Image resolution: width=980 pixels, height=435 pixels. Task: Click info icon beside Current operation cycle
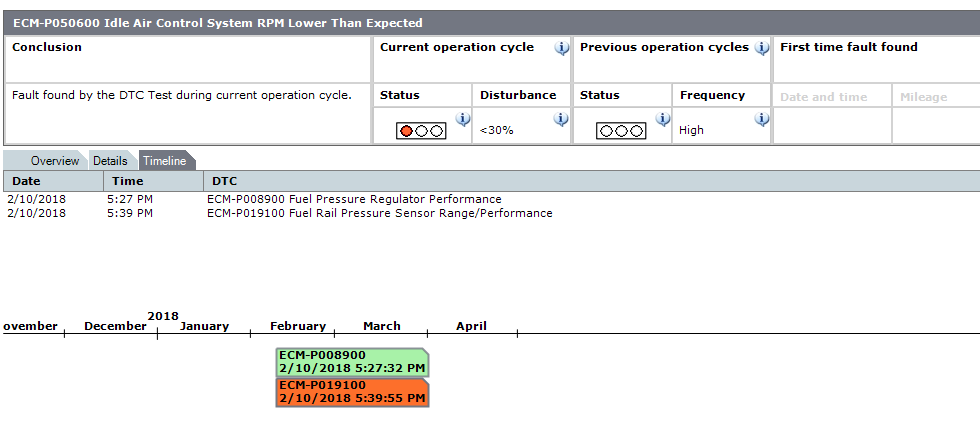coord(562,48)
